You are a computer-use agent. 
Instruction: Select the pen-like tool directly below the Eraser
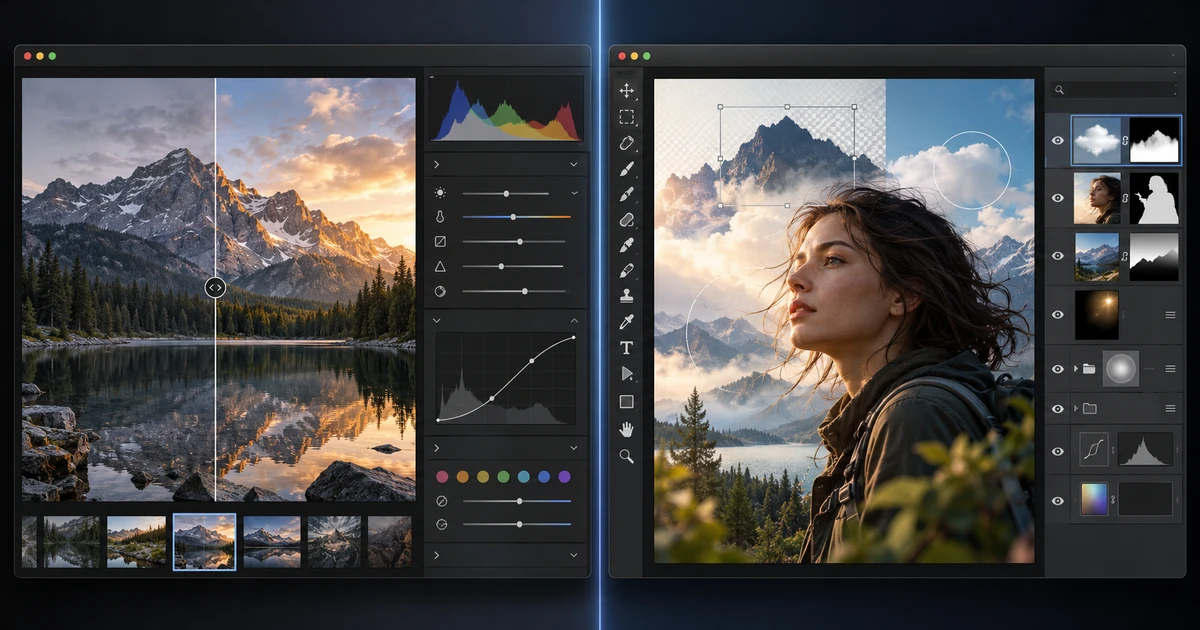pos(627,244)
